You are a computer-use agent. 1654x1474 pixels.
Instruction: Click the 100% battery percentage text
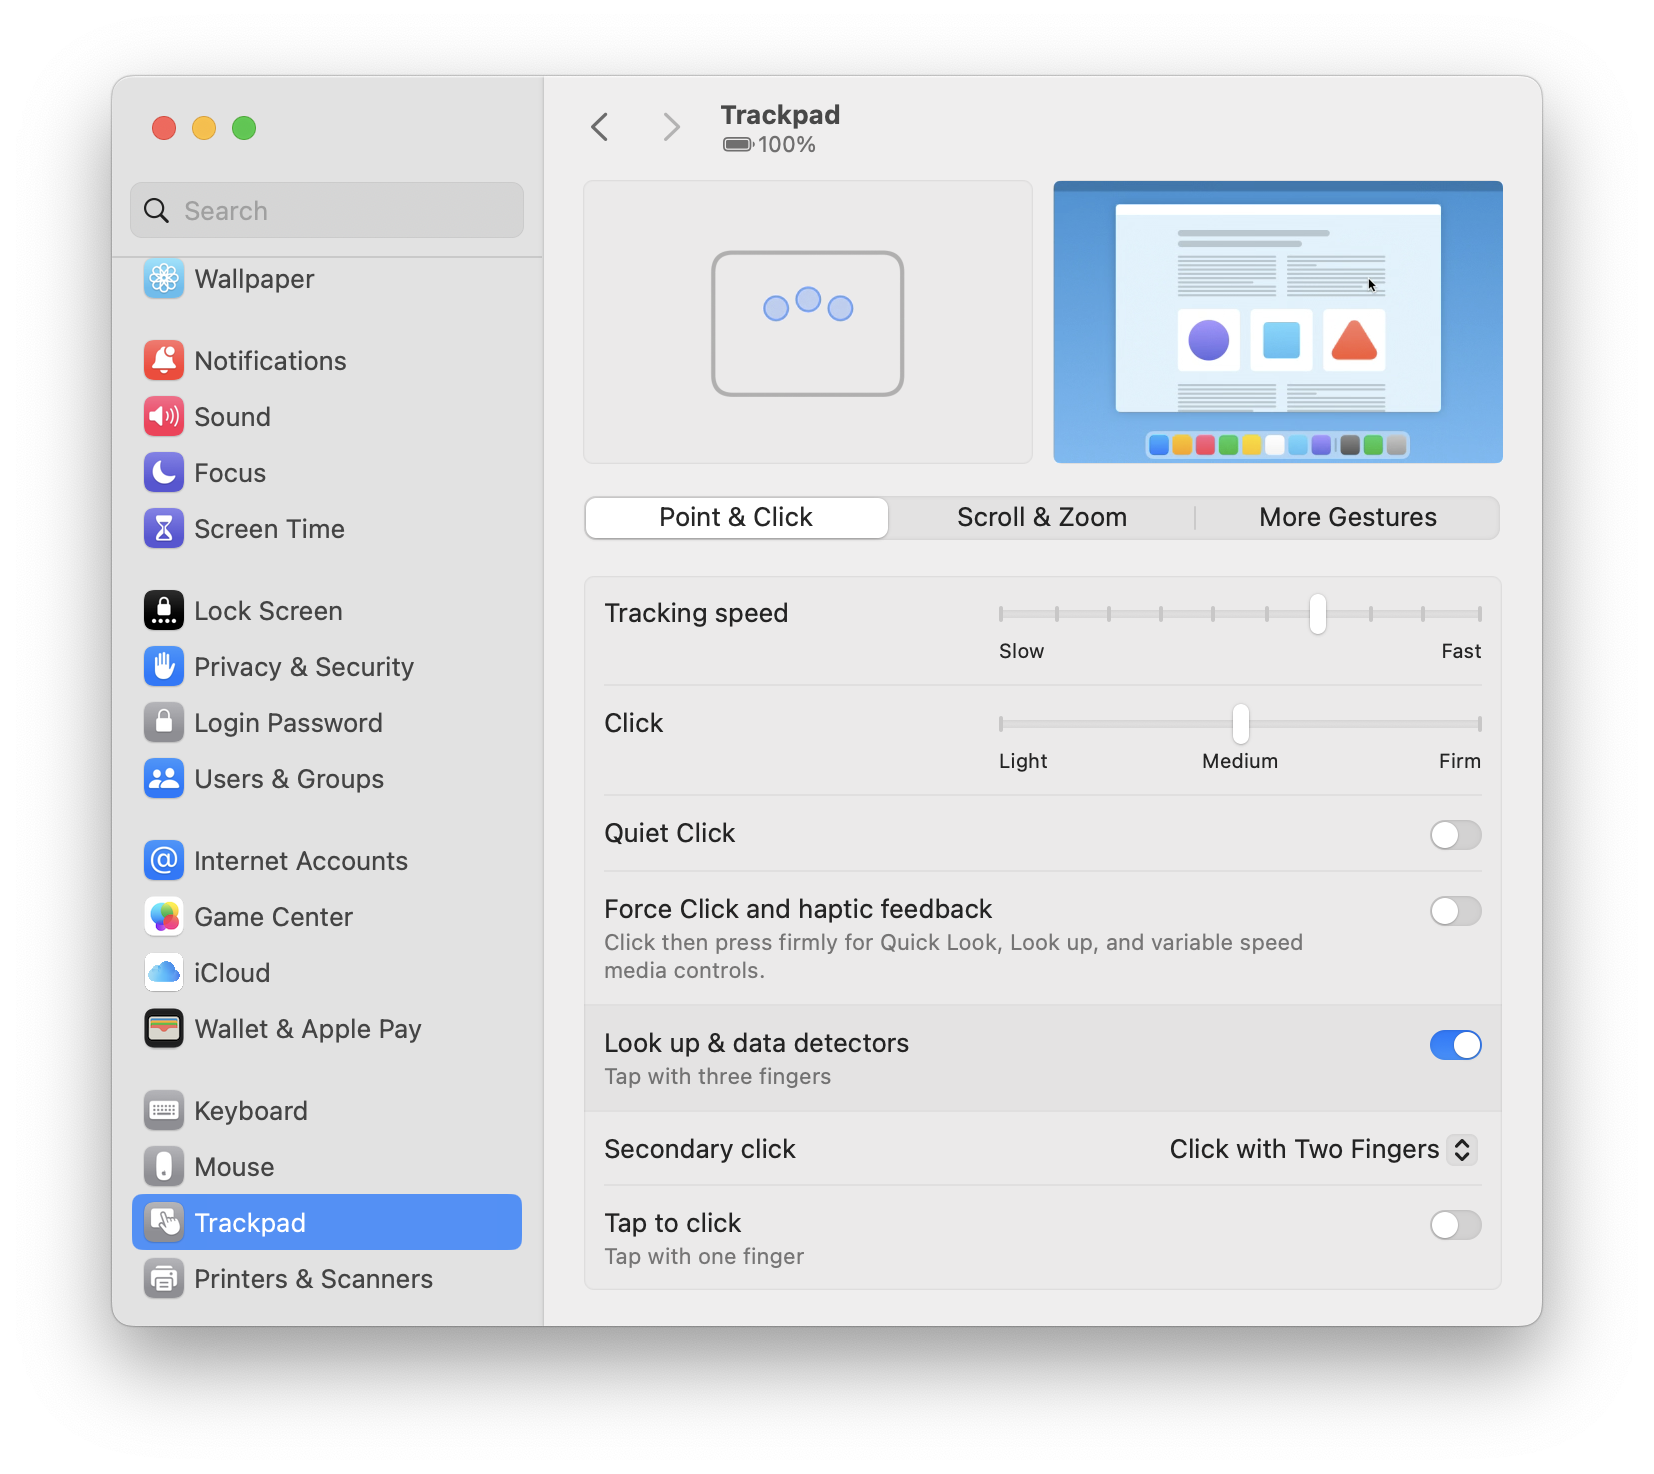pos(787,145)
